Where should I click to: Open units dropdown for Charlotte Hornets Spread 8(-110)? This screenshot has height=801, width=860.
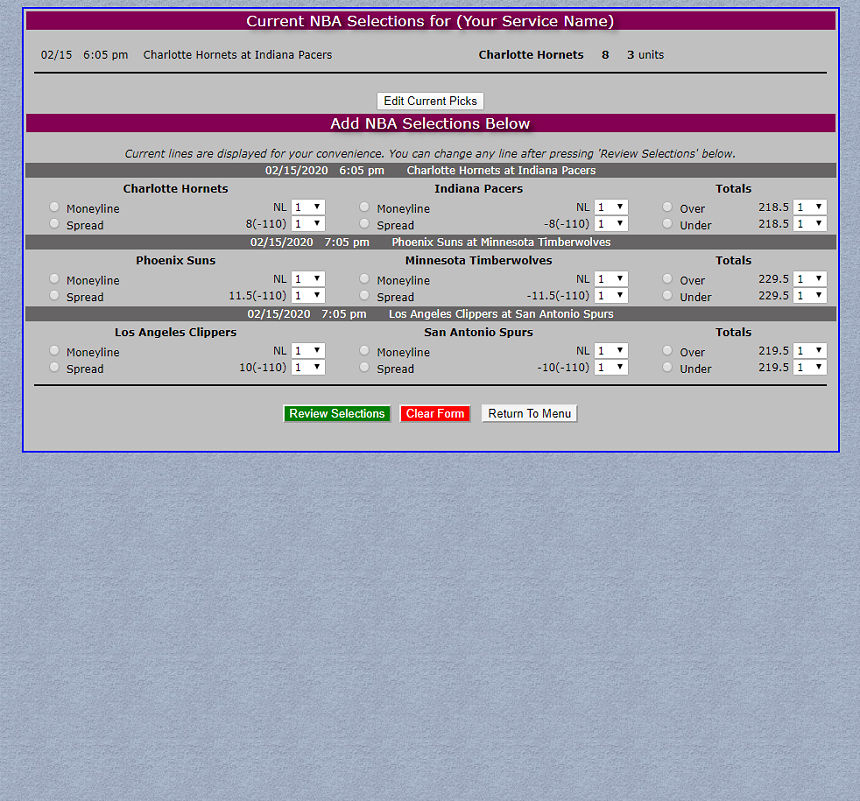(308, 224)
